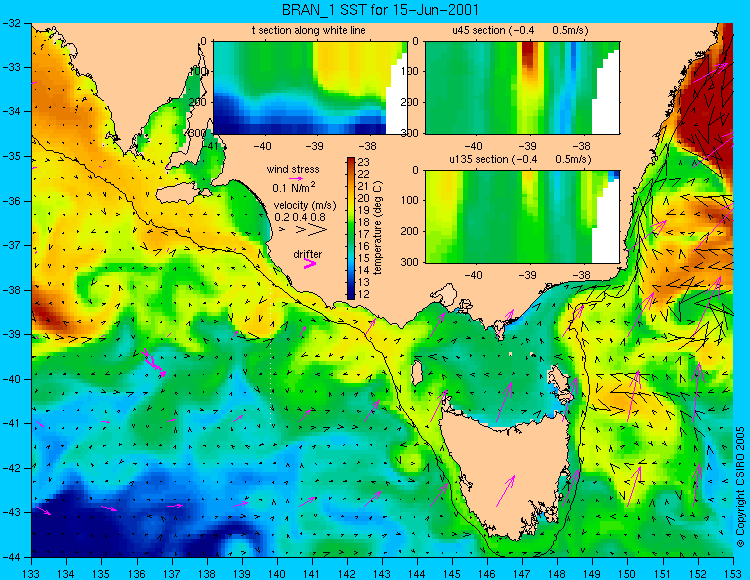750x580 pixels.
Task: Click longitude axis label 153
Action: (x=733, y=573)
